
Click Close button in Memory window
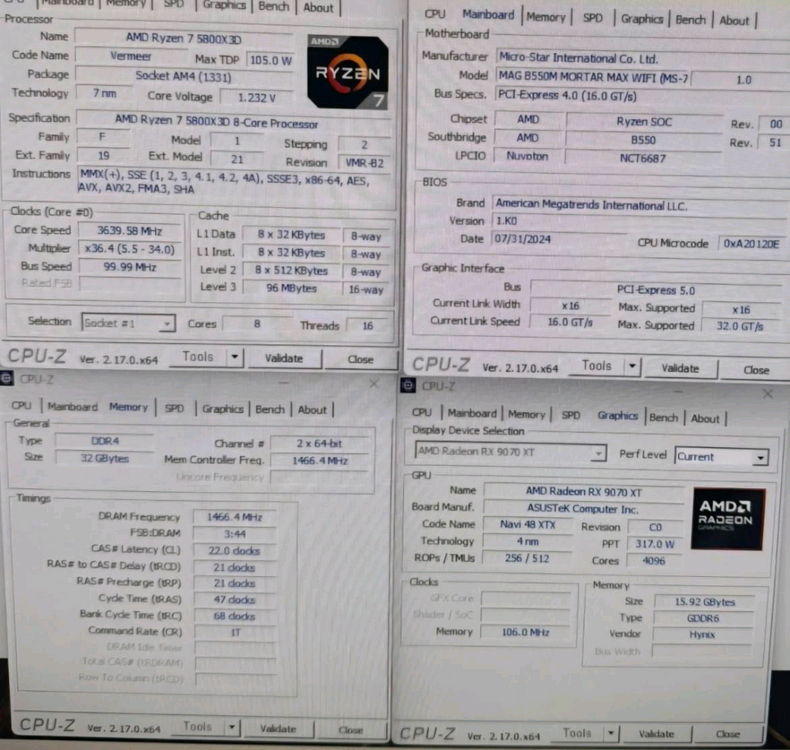click(x=351, y=730)
